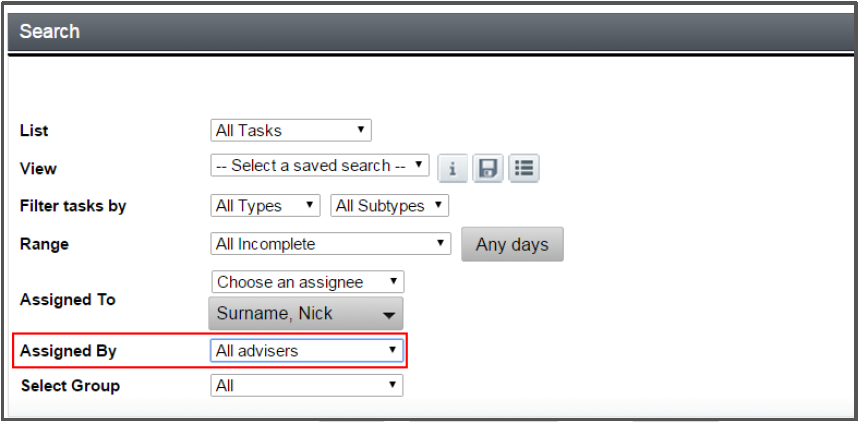Click the 'Range' field label
The image size is (858, 422).
tap(44, 244)
